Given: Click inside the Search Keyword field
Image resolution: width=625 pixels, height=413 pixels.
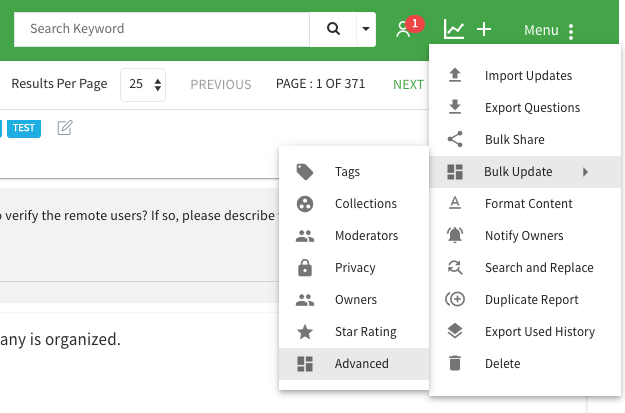Looking at the screenshot, I should click(x=161, y=29).
